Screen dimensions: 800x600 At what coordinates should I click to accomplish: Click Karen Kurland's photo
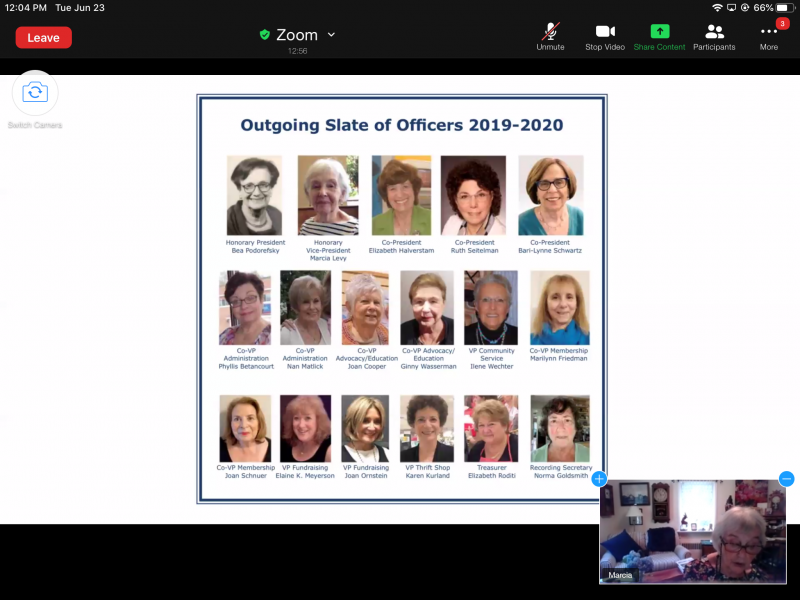[x=427, y=429]
